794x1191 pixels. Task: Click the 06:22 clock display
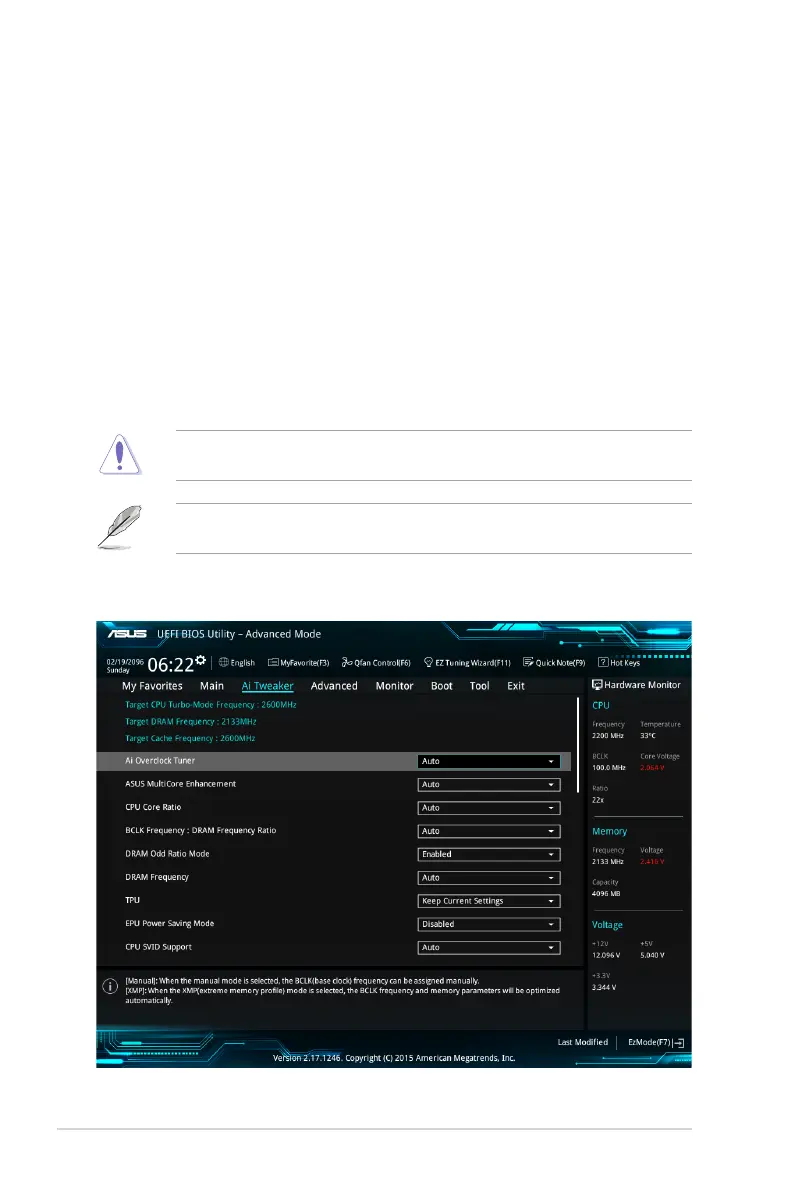point(171,665)
